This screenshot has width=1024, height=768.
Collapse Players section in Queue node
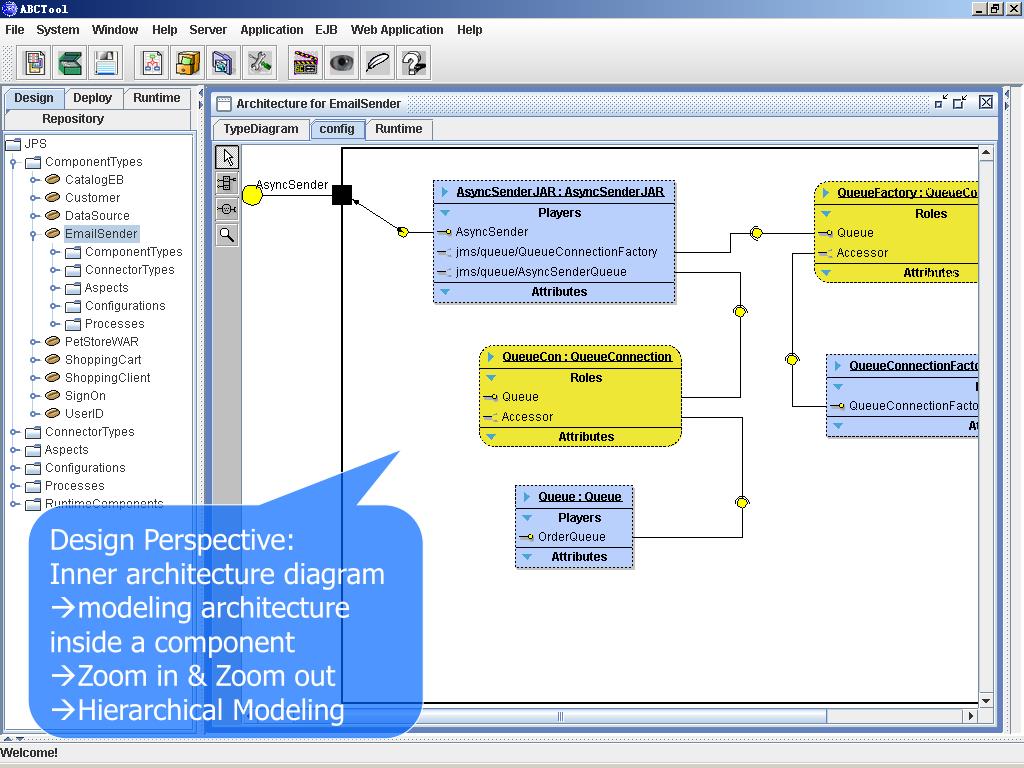[x=527, y=517]
